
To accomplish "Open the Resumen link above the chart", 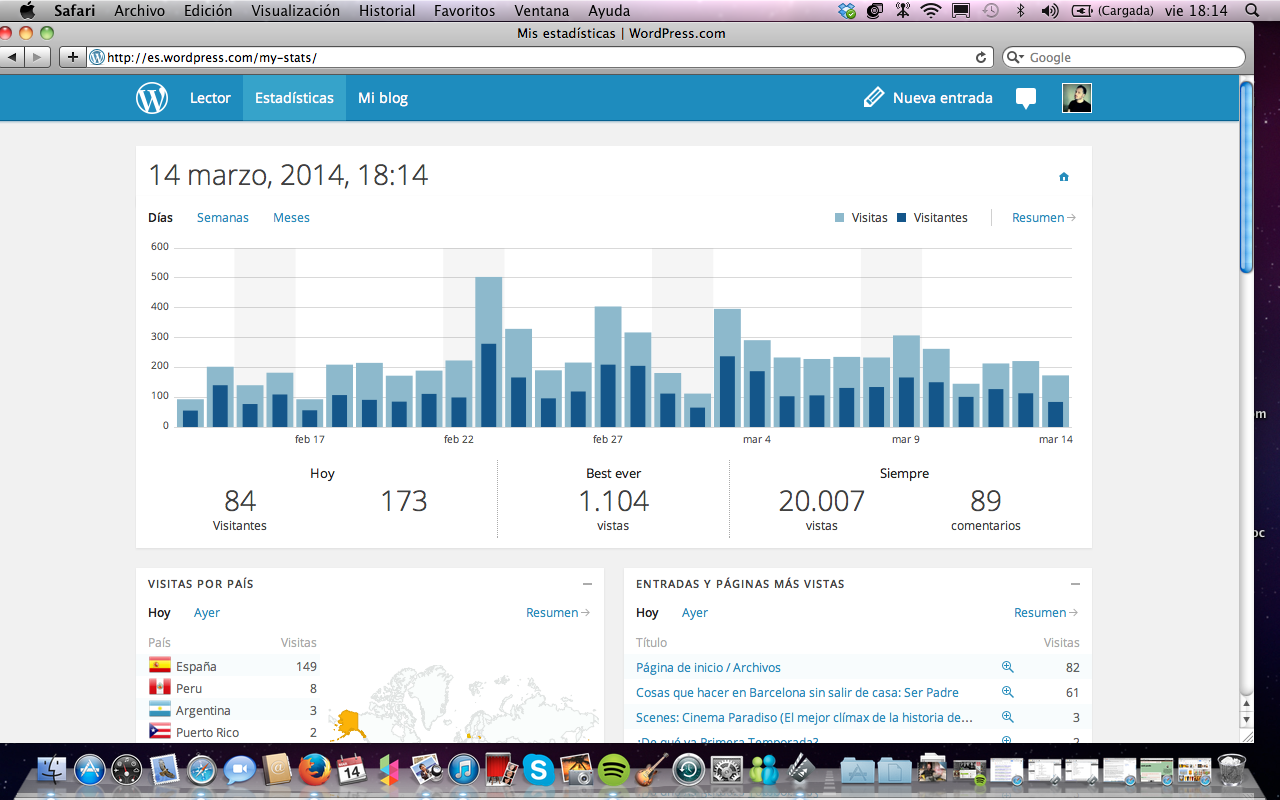I will [1043, 218].
